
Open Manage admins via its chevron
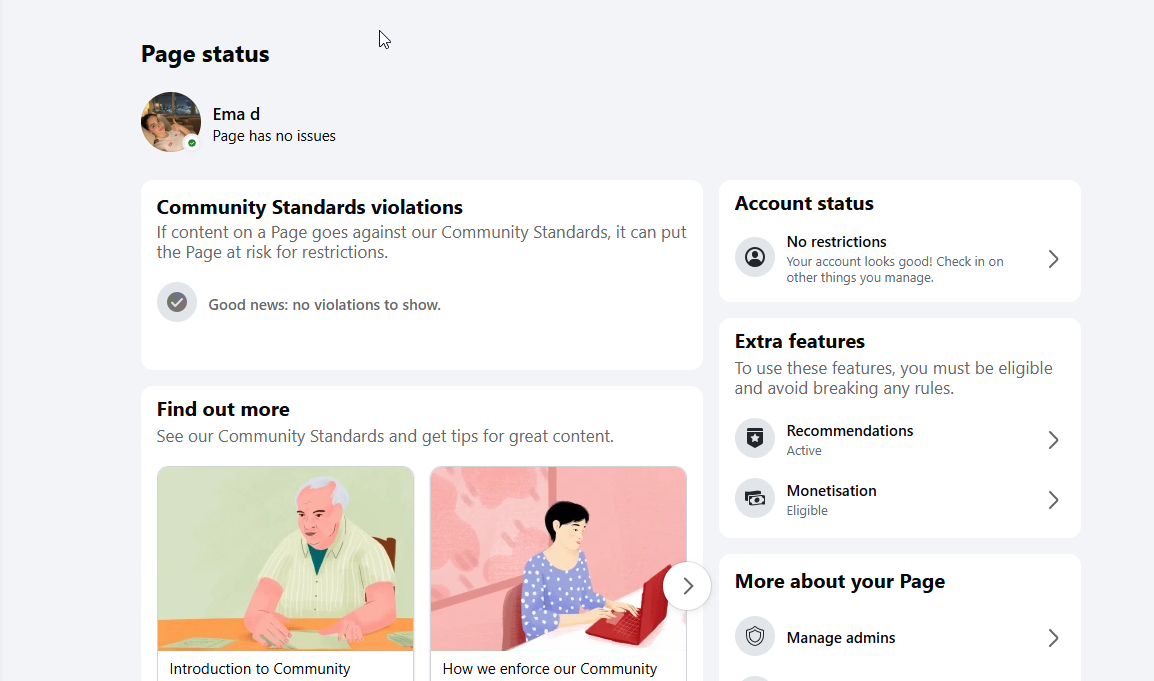pyautogui.click(x=1053, y=638)
